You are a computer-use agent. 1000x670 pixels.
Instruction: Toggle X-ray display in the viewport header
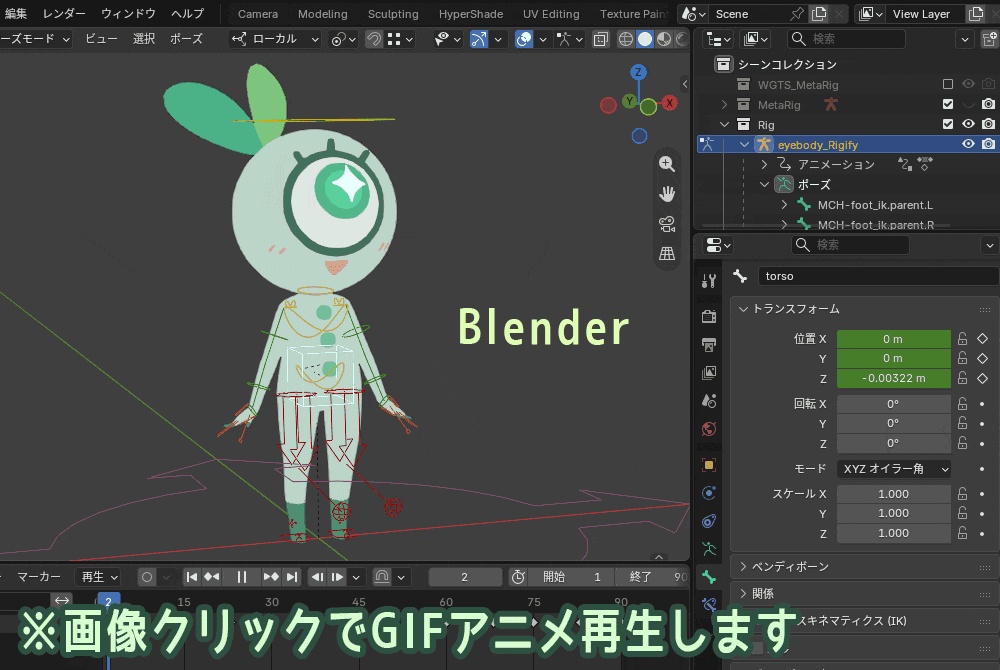(600, 39)
